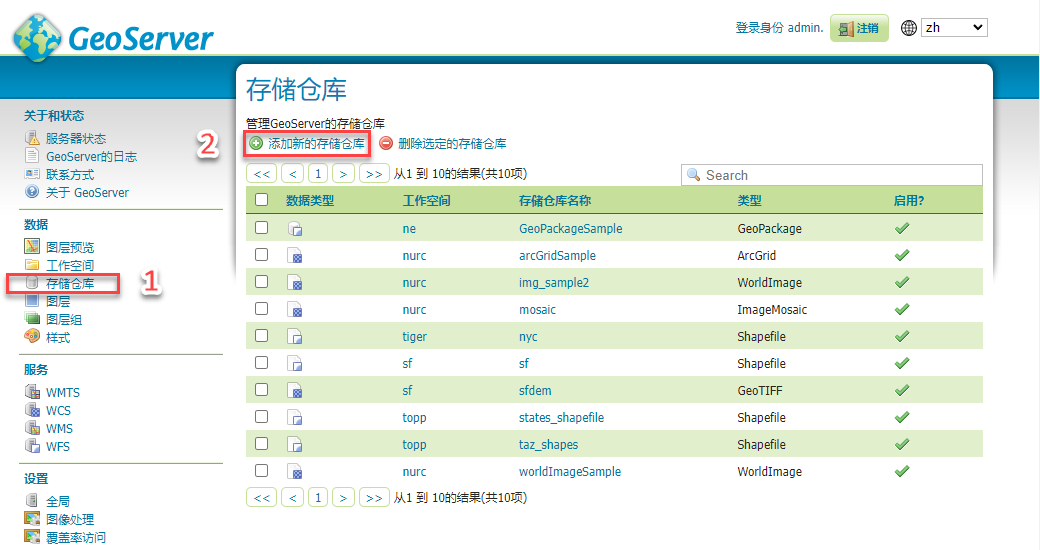1040x550 pixels.
Task: Click the globe language icon
Action: coord(908,28)
